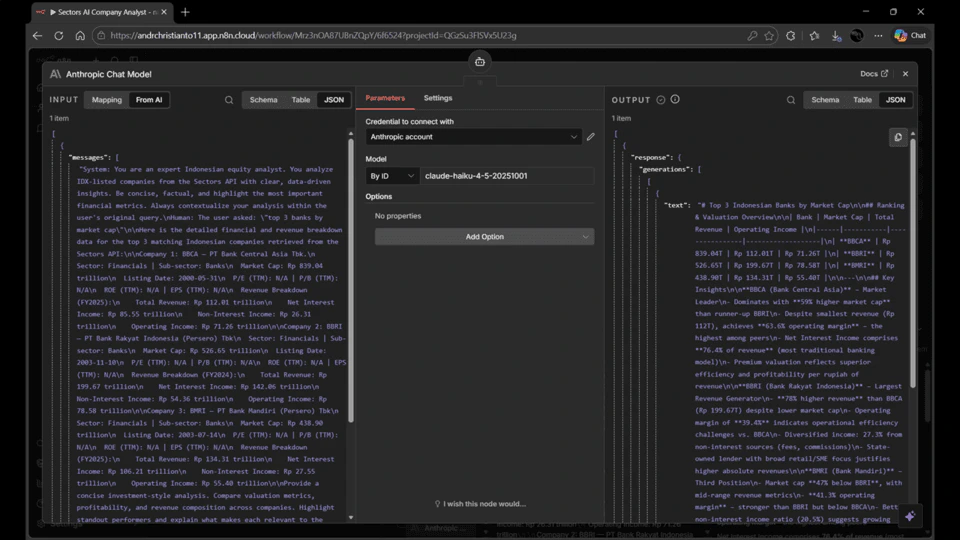The height and width of the screenshot is (540, 960).
Task: Show output Schema view
Action: 825,100
